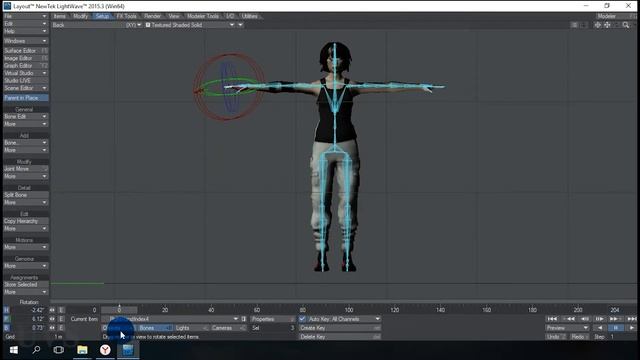Uncheck the Auto Key checkbox
This screenshot has width=640, height=360.
click(x=302, y=319)
